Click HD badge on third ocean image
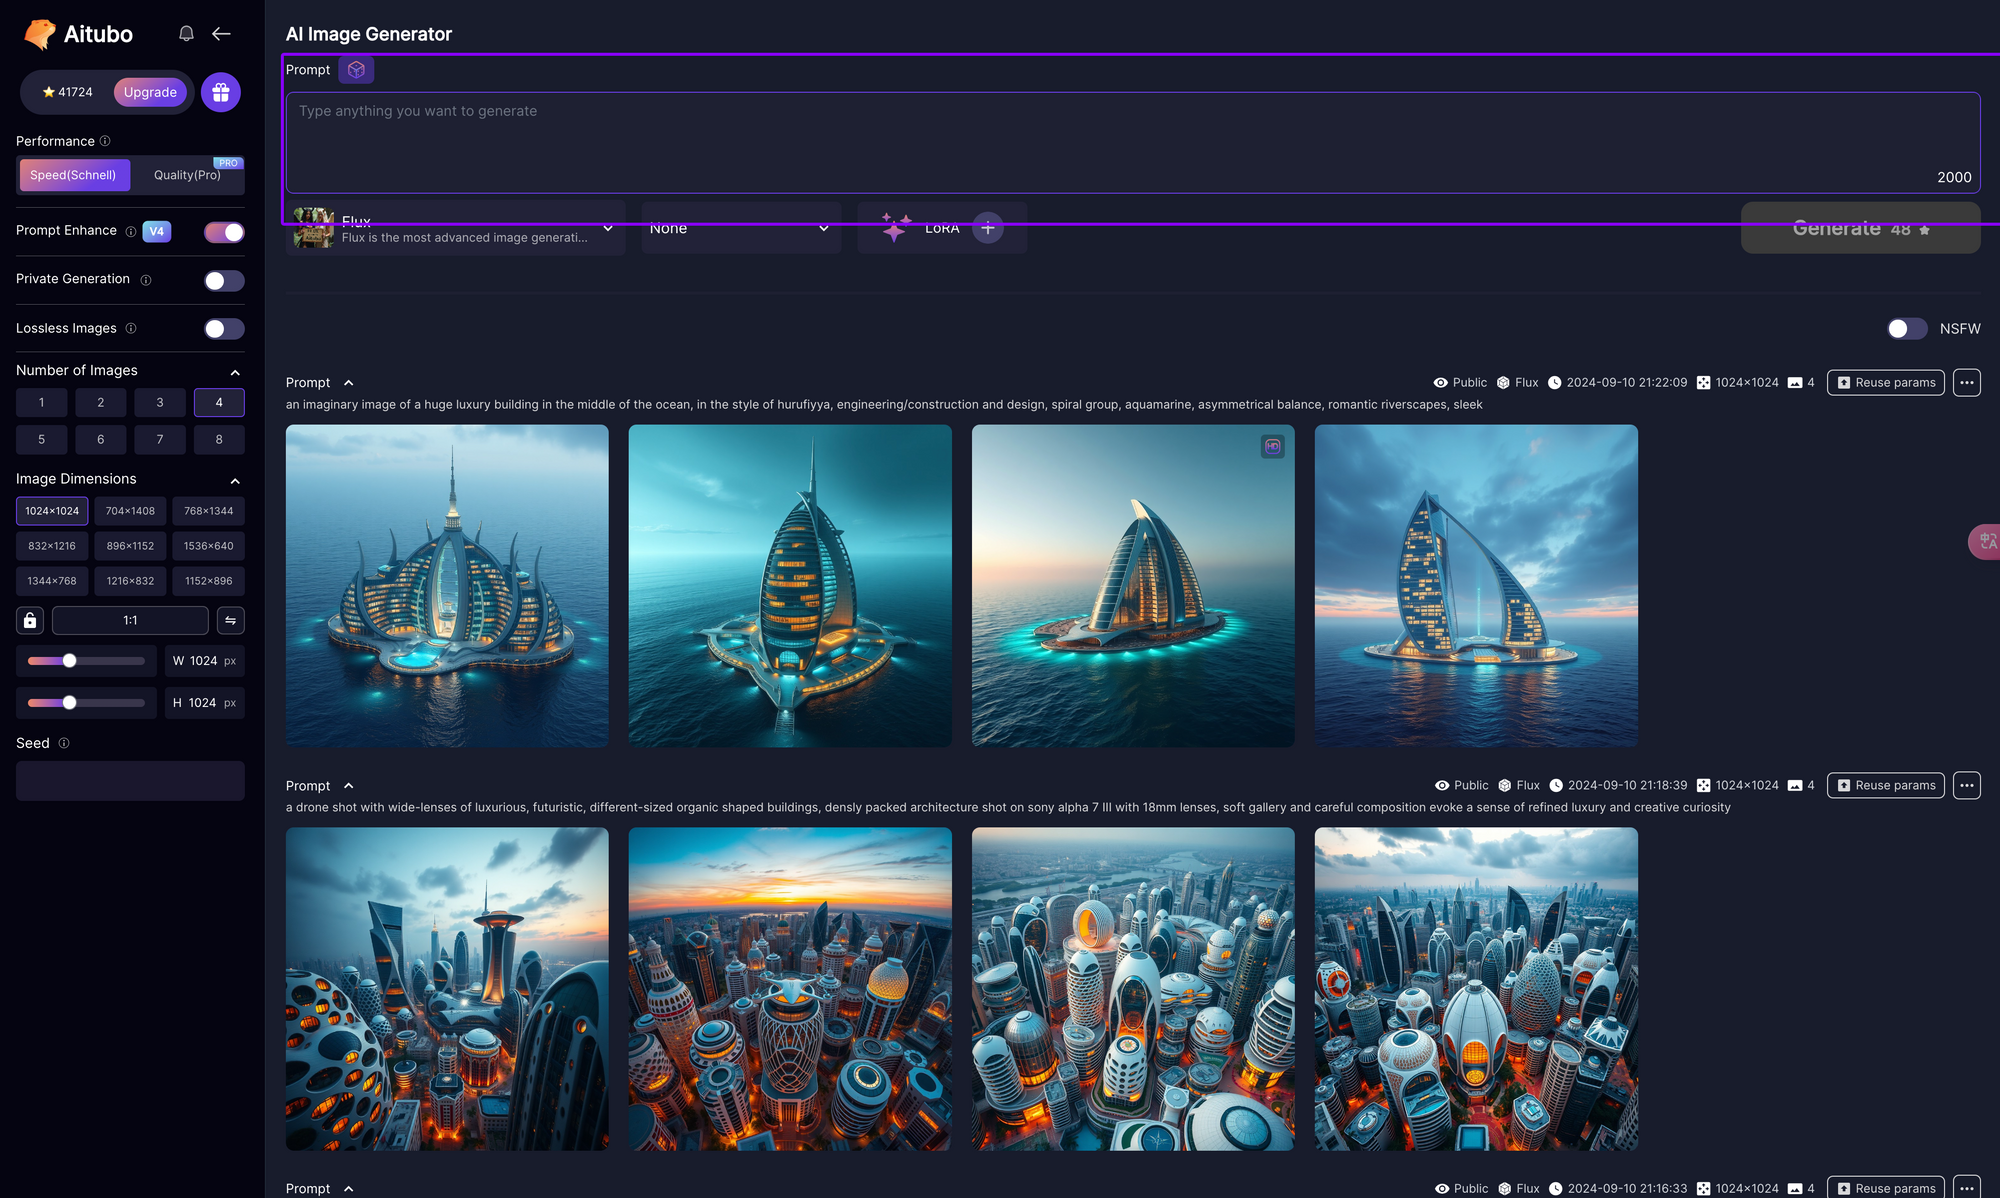Image resolution: width=2000 pixels, height=1198 pixels. (x=1273, y=447)
